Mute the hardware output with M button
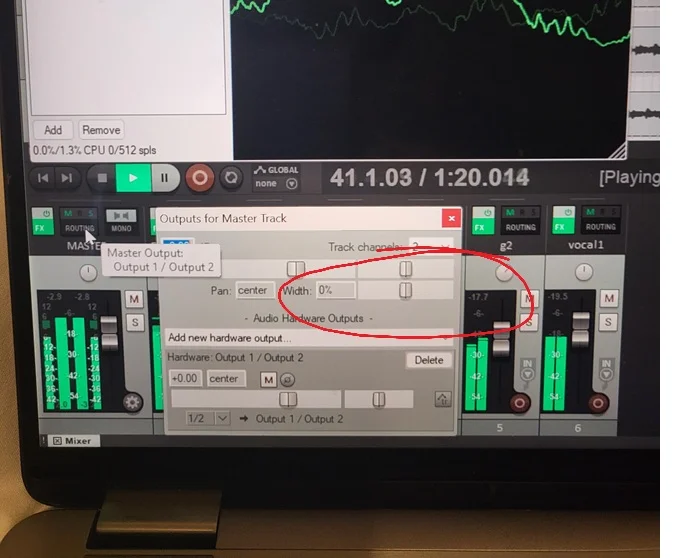Image resolution: width=673 pixels, height=558 pixels. point(269,379)
